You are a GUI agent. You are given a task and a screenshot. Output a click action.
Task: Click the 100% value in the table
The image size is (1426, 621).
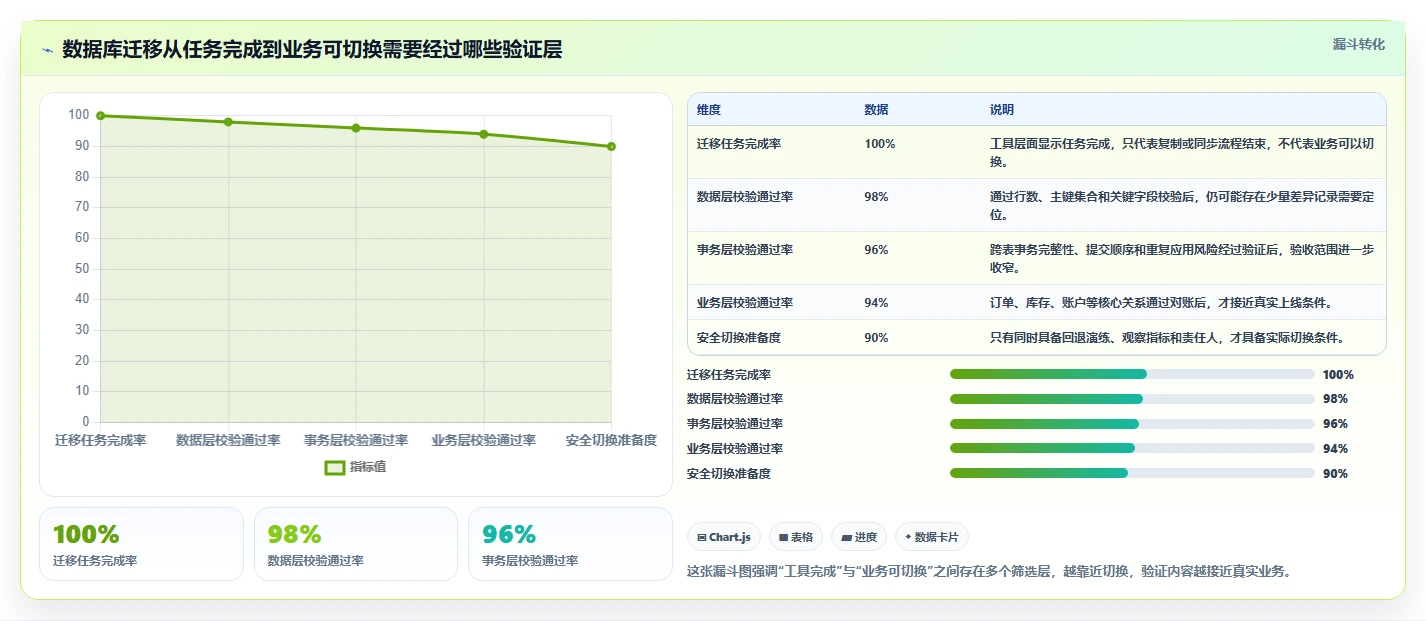pos(880,143)
